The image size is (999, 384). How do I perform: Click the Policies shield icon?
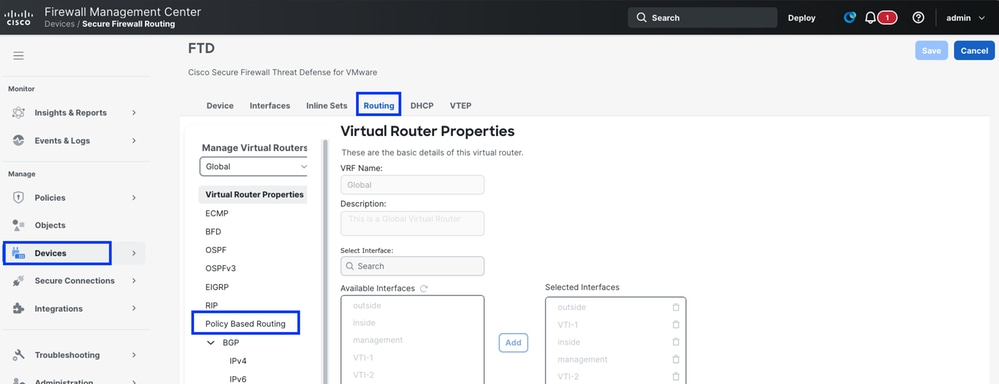[x=18, y=197]
